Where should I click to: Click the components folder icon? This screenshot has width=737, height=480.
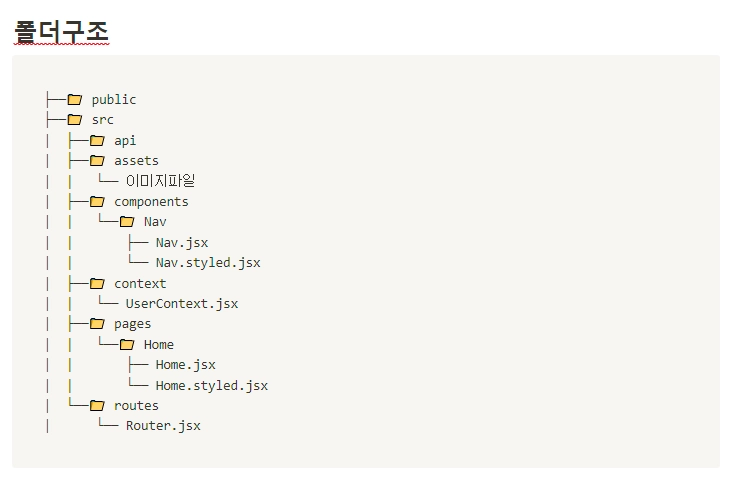click(97, 201)
